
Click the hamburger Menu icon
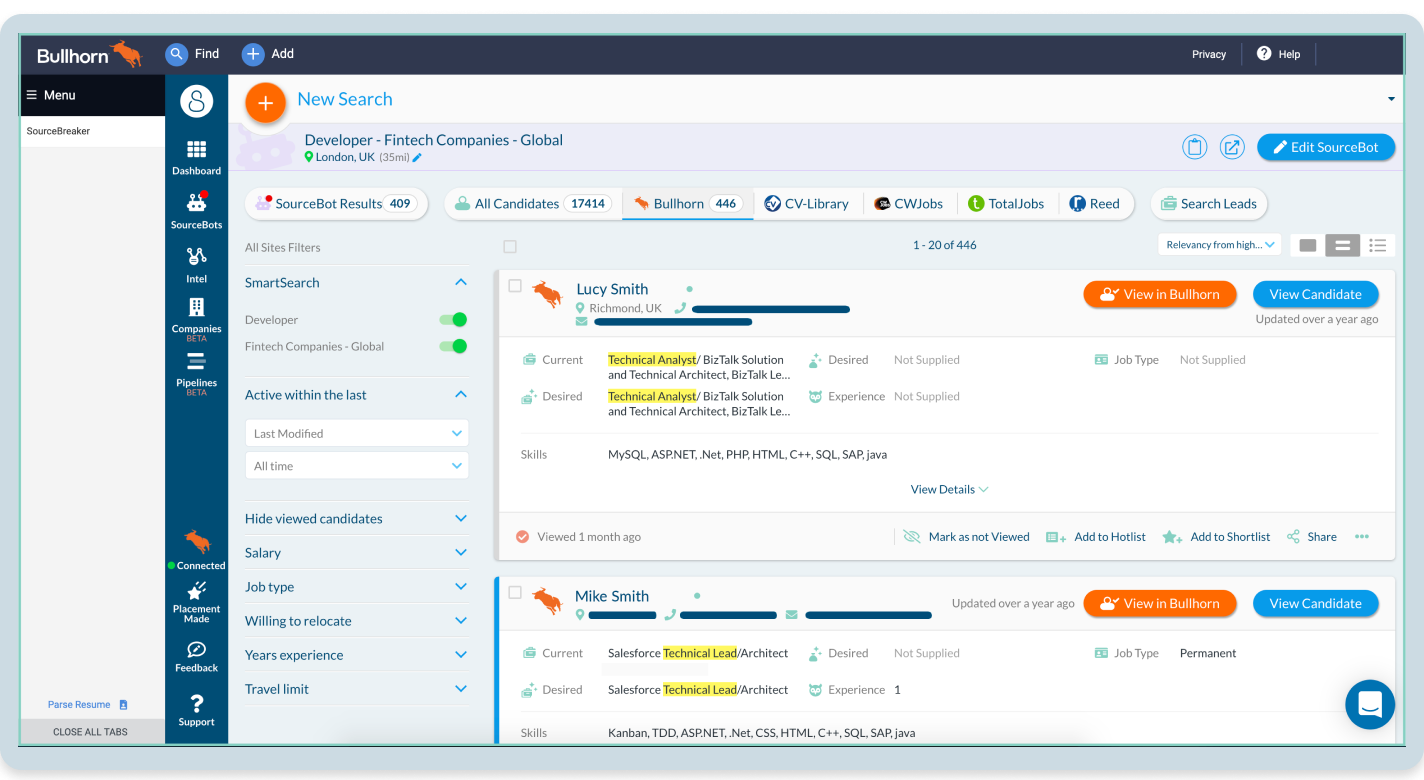(32, 95)
